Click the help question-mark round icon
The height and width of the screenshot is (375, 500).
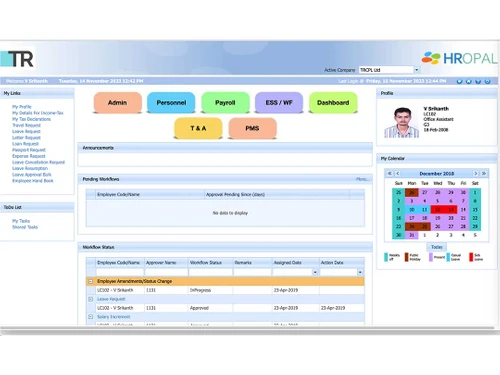[x=478, y=81]
